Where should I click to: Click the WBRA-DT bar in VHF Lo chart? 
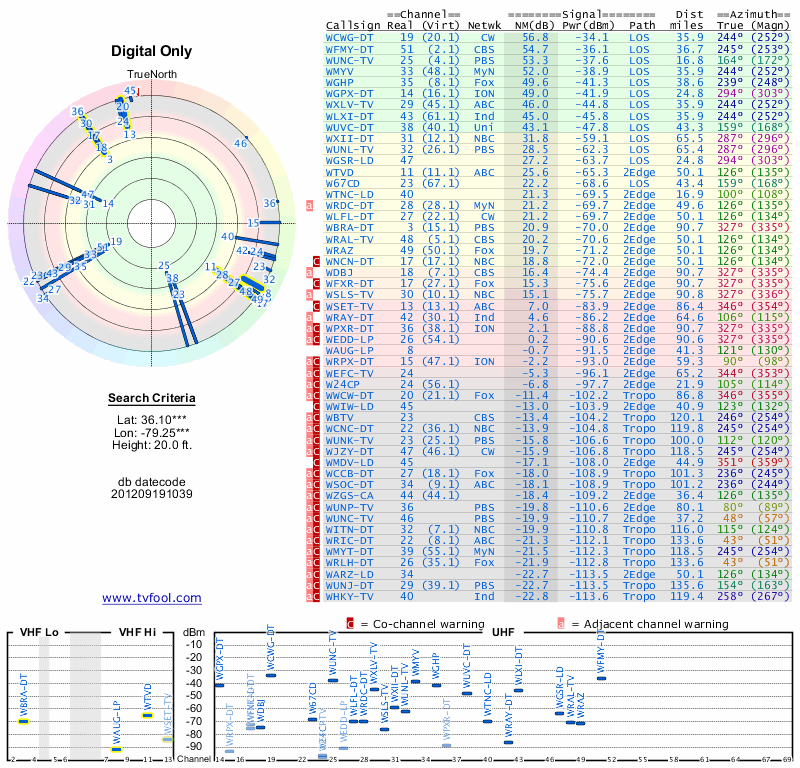click(23, 721)
